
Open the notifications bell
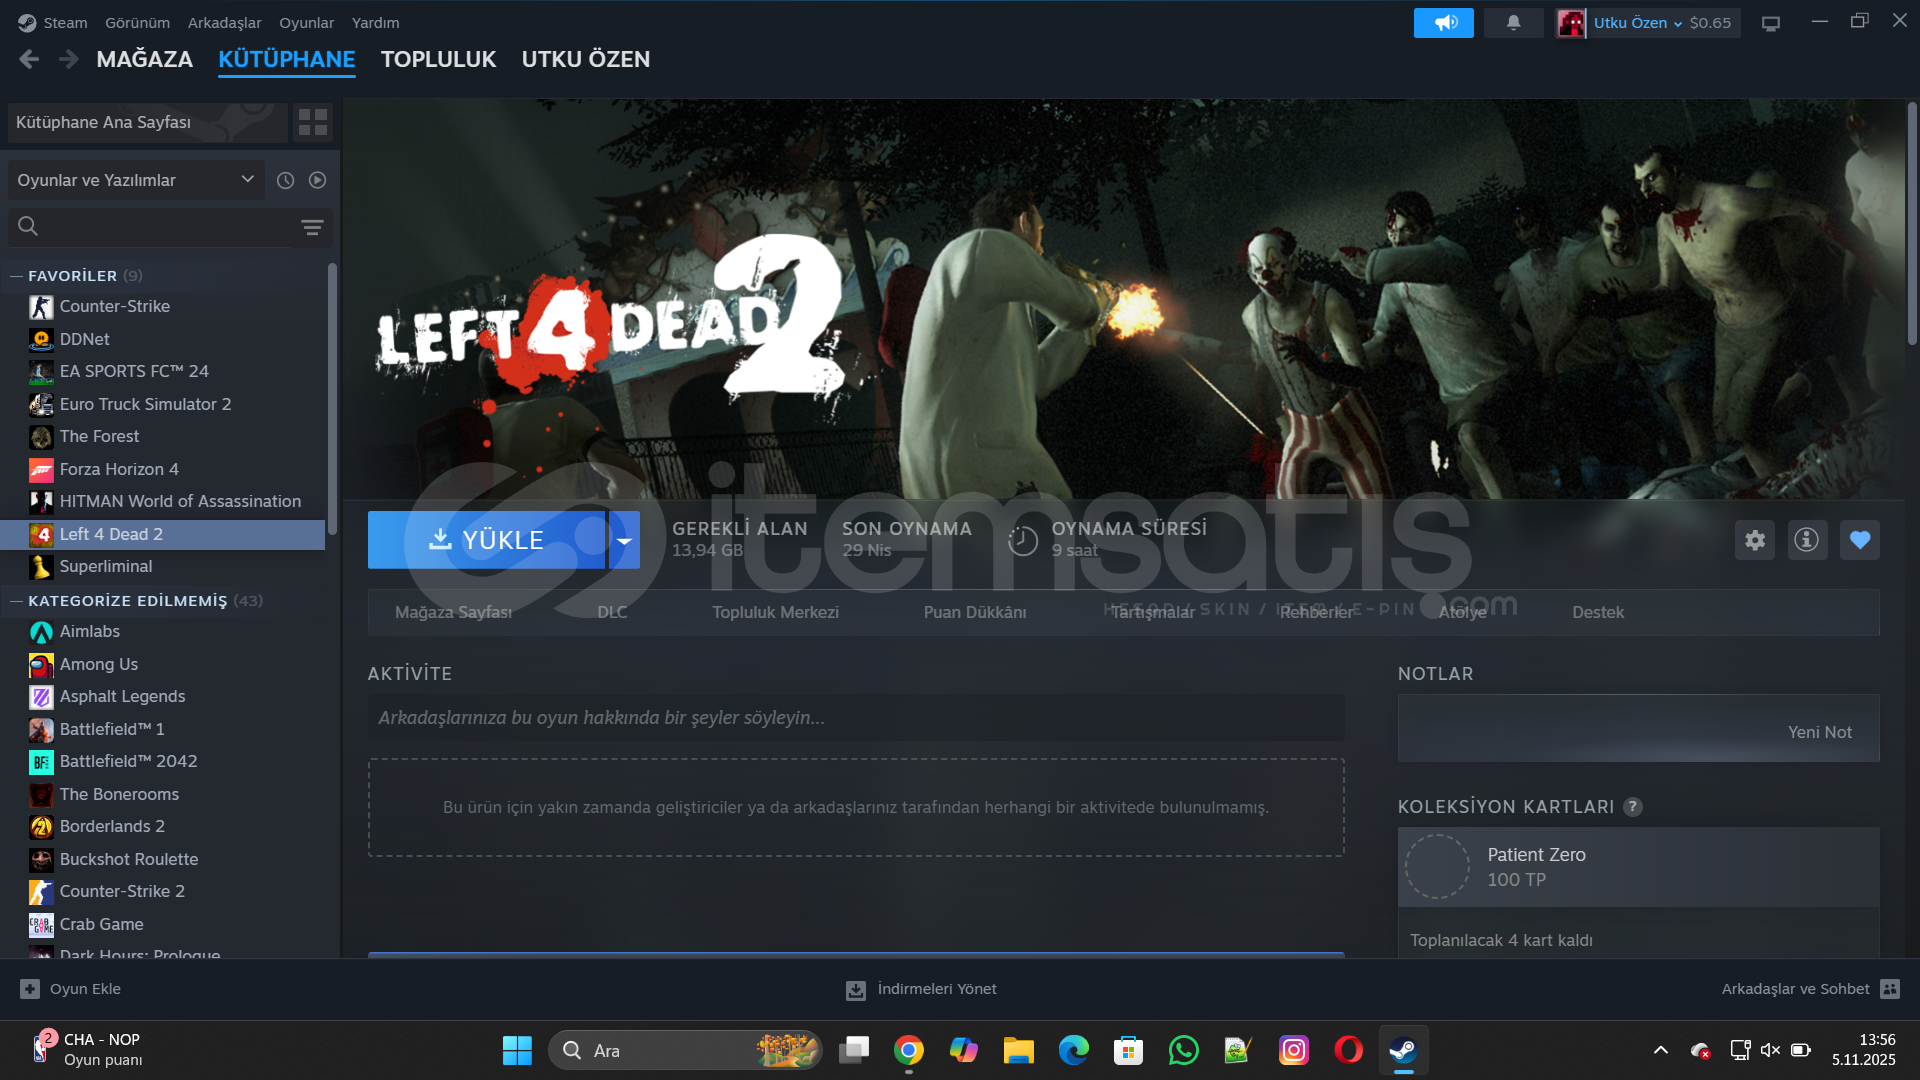(x=1513, y=22)
